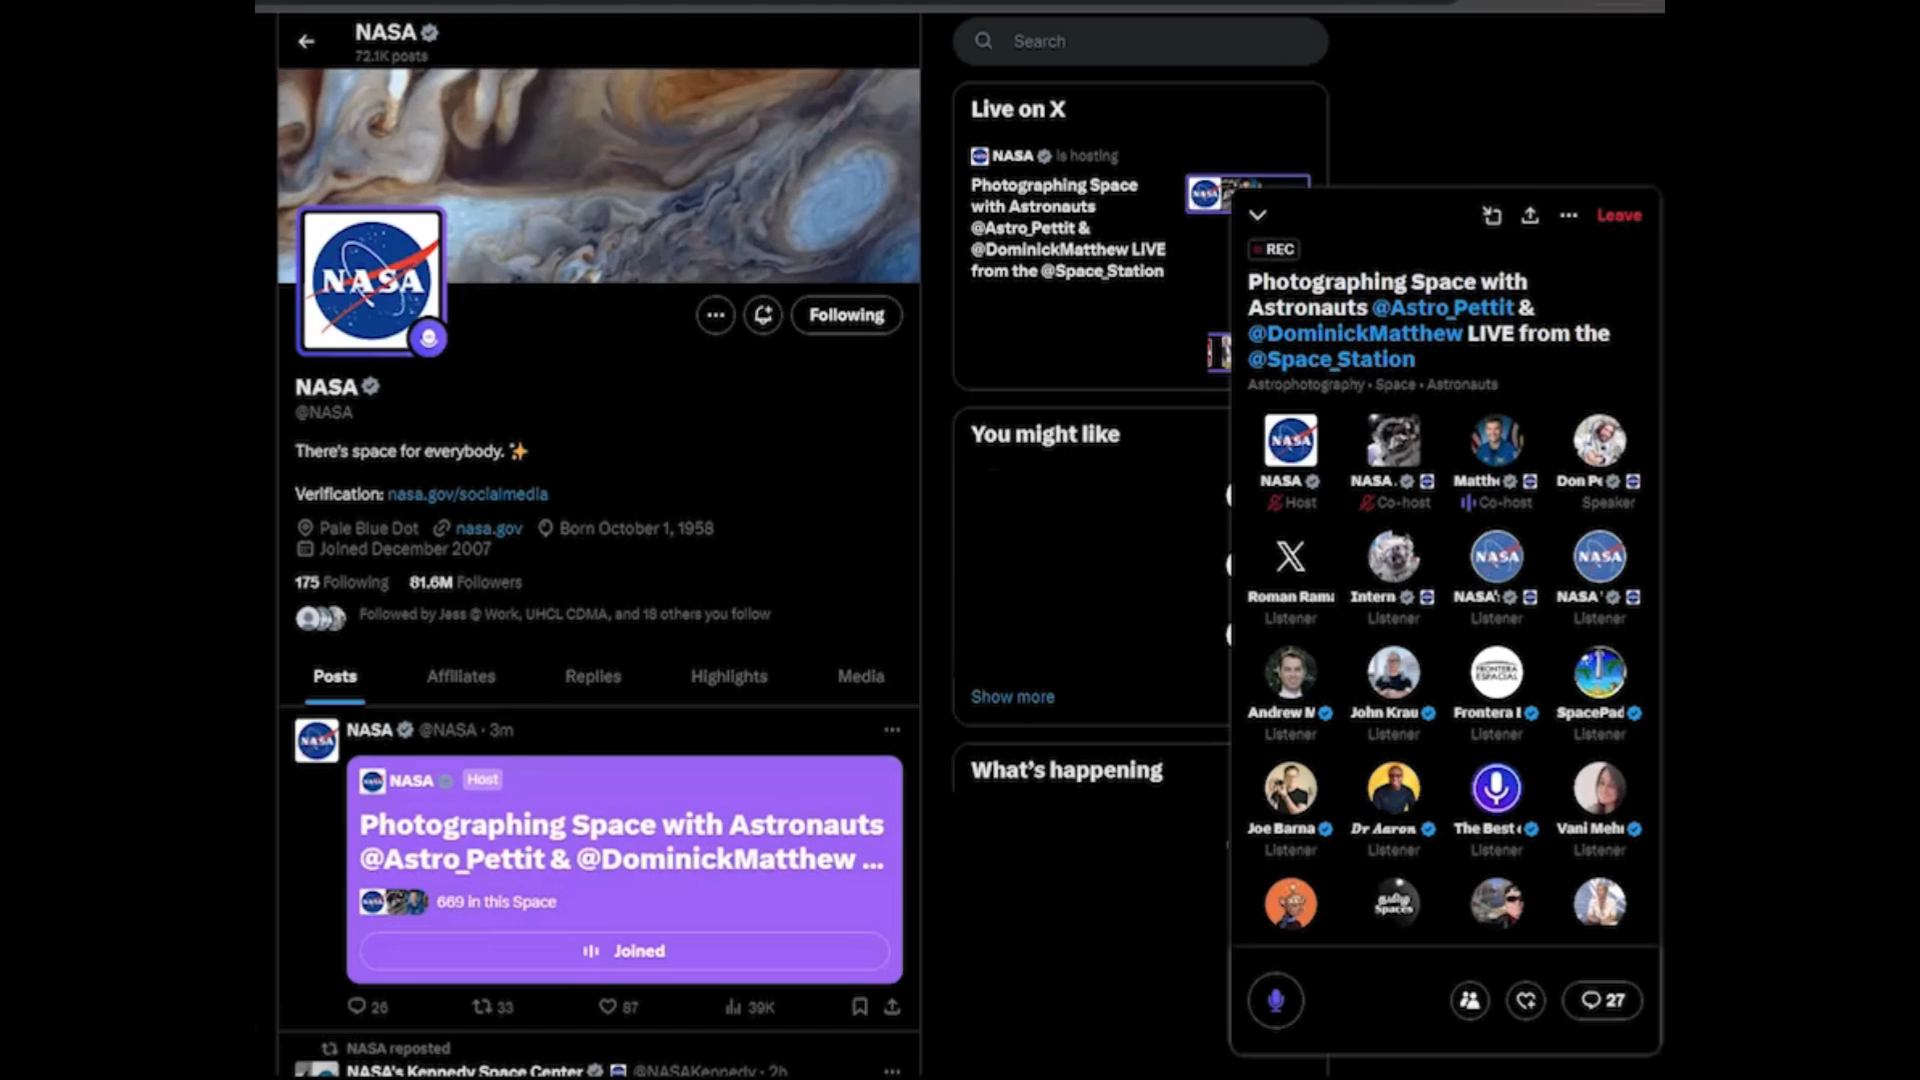Click Leave to exit the Space

(1619, 215)
